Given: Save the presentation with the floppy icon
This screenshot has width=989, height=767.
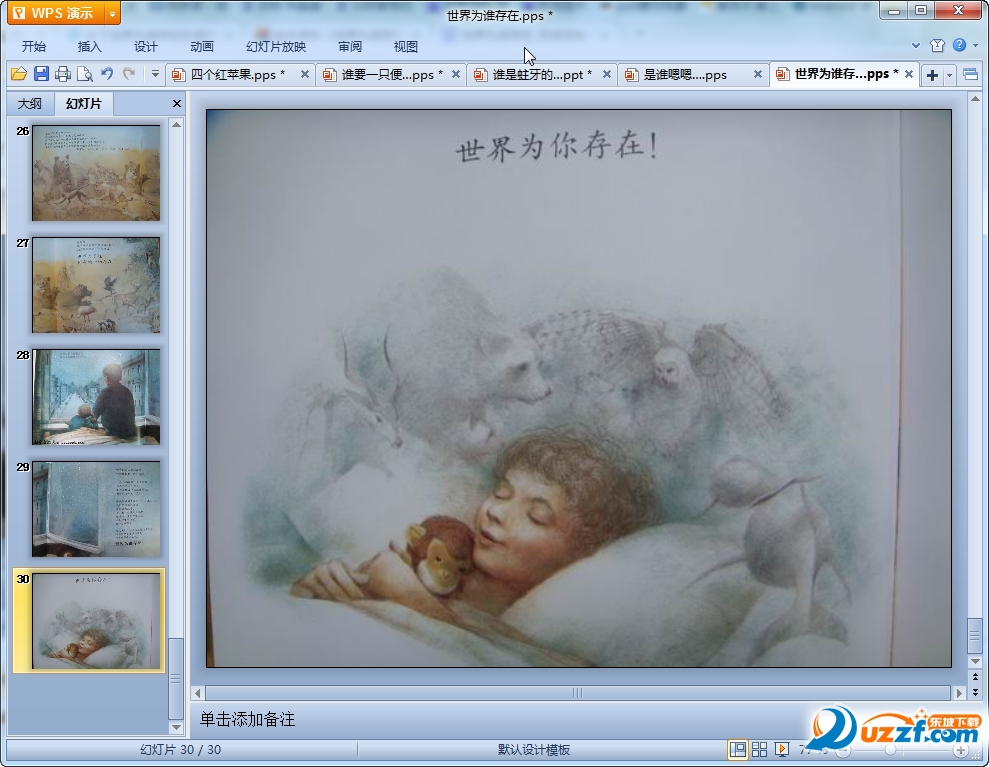Looking at the screenshot, I should coord(41,74).
